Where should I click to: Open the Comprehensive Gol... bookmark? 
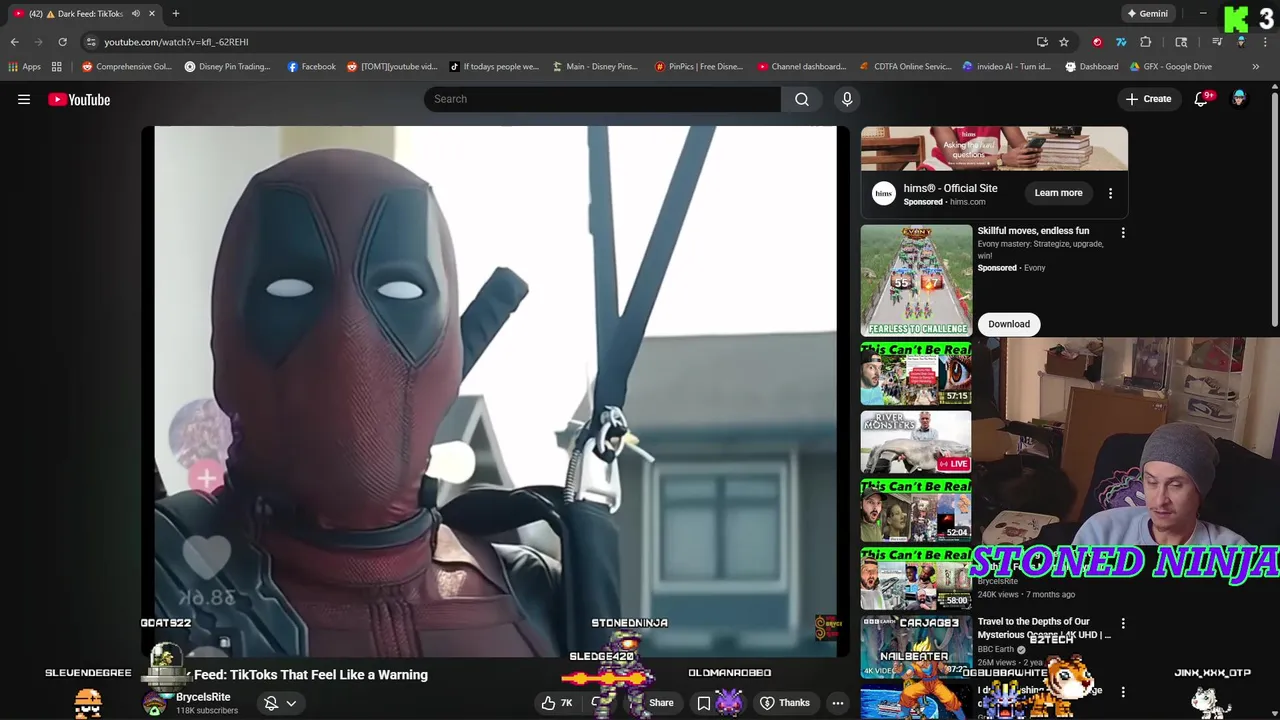pos(127,67)
